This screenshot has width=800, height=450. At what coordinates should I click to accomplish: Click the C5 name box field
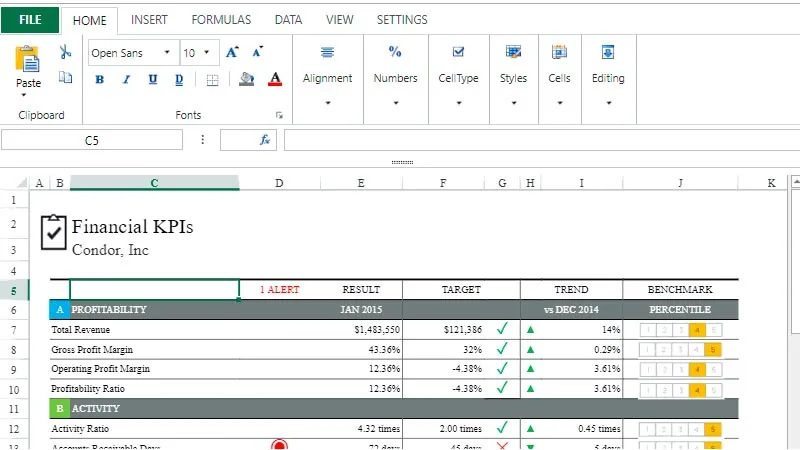click(92, 140)
